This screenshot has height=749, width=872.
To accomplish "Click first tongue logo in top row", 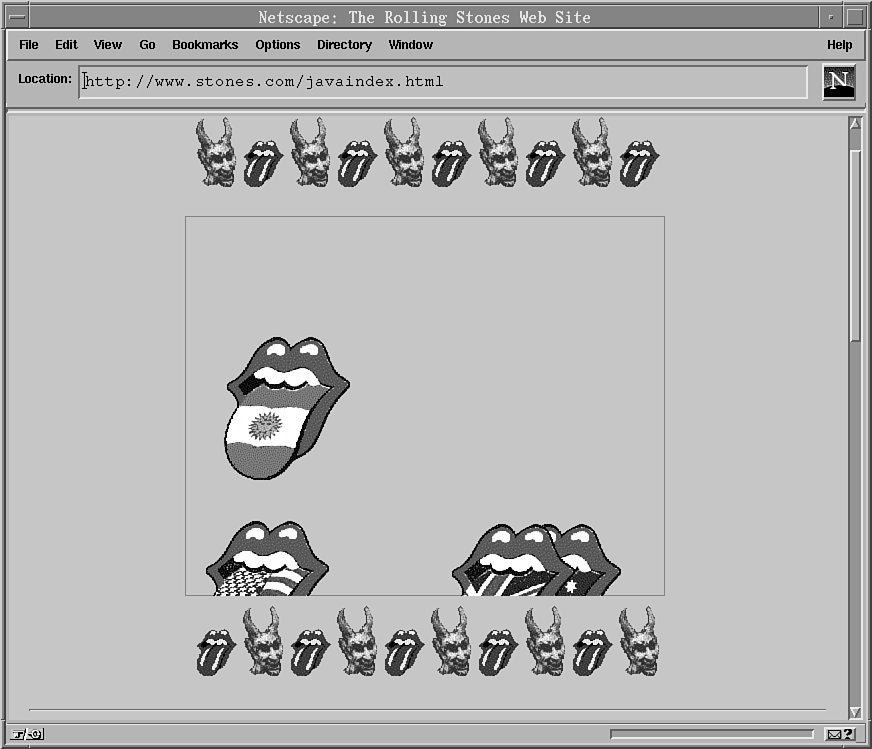I will (263, 163).
